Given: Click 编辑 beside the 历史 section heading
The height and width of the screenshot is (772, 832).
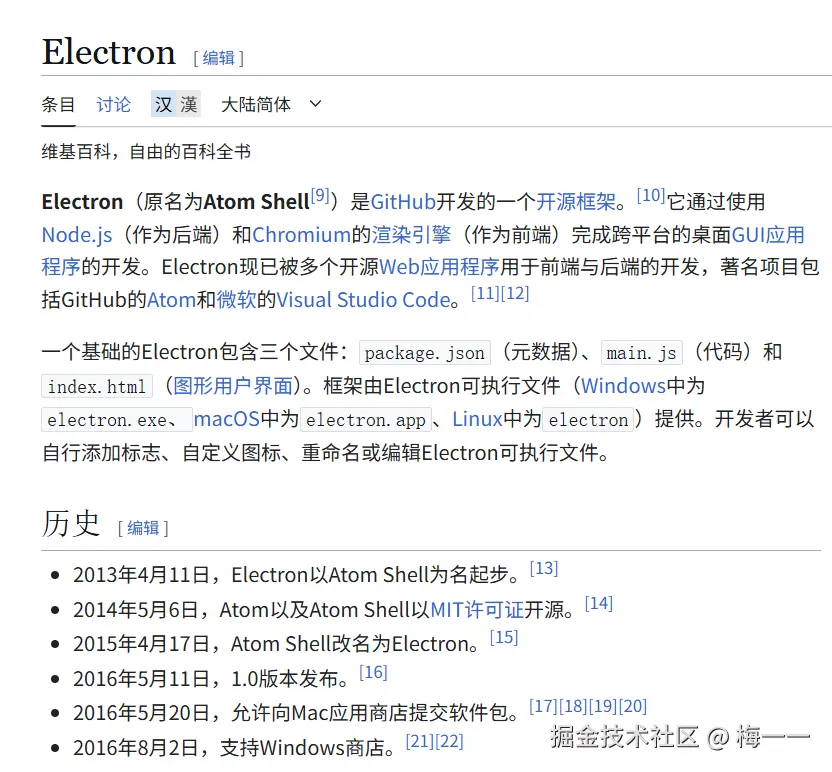Looking at the screenshot, I should (x=143, y=528).
